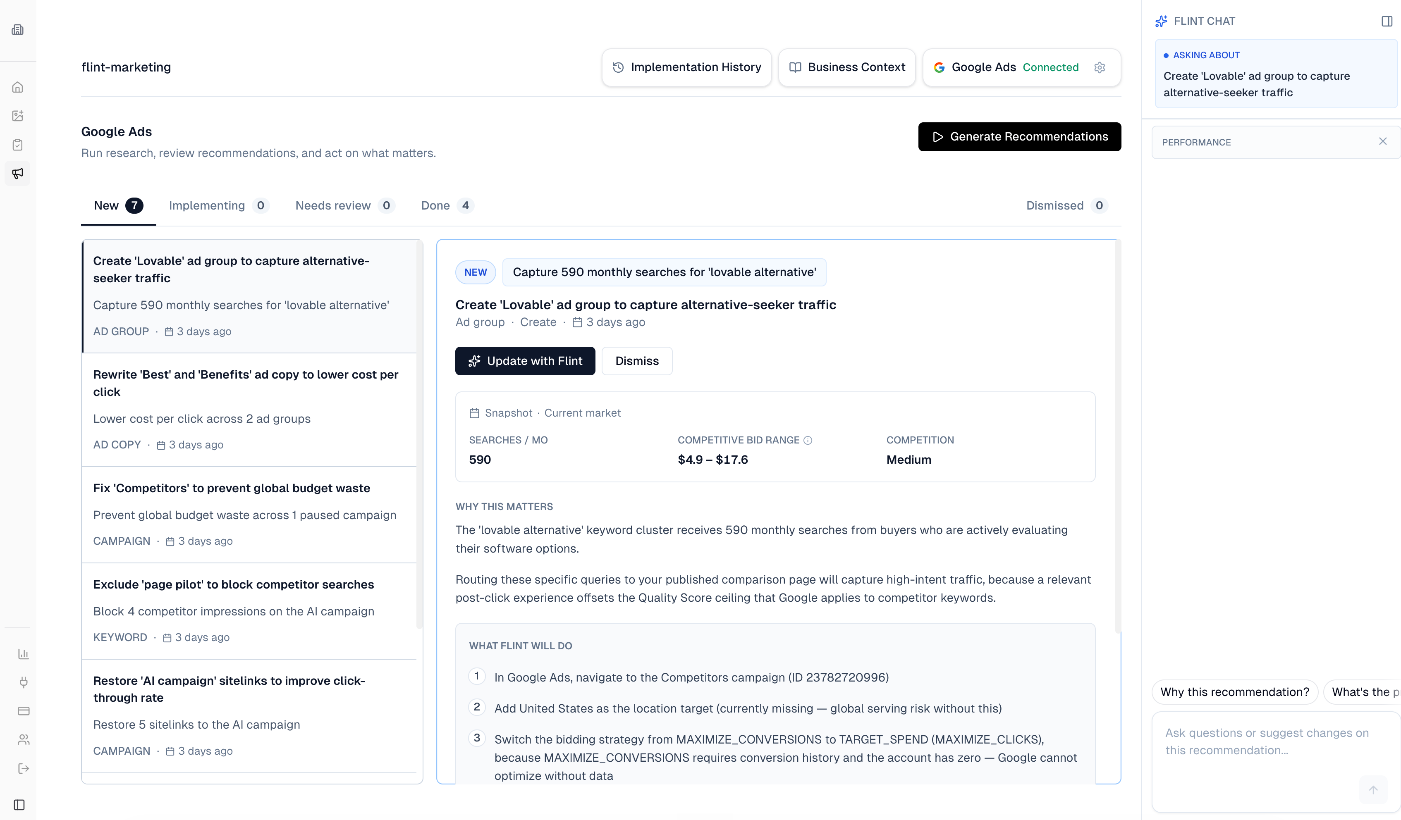Click step 2 'Add United States' text
The image size is (1401, 820).
[x=748, y=708]
